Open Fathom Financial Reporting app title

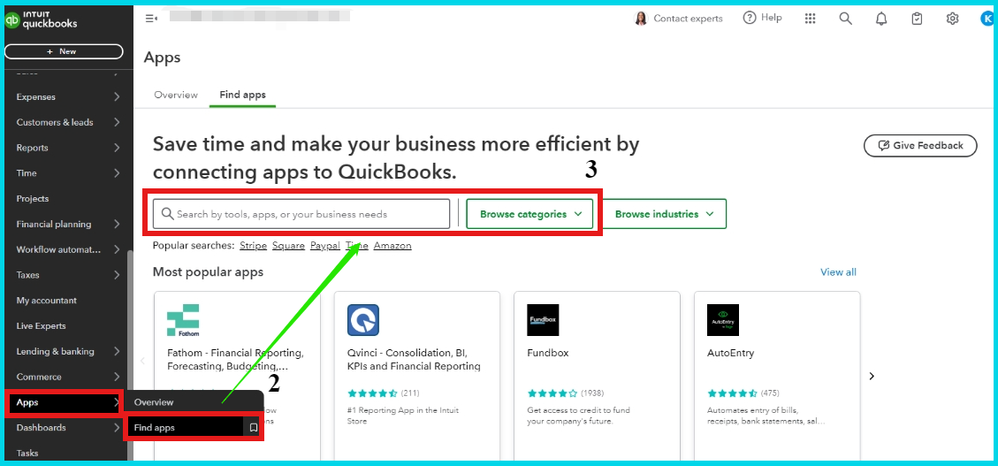point(235,359)
